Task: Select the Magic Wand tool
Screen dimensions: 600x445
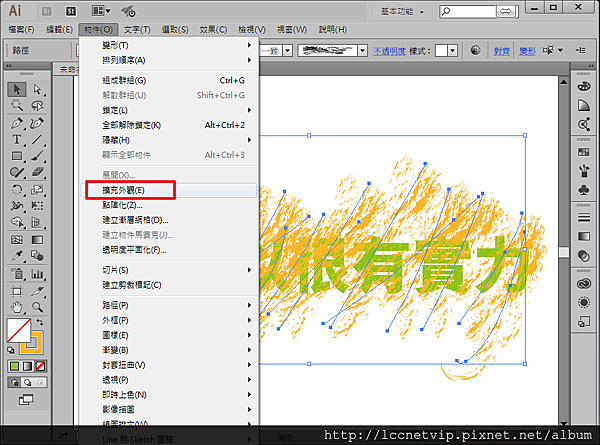Action: click(x=17, y=106)
